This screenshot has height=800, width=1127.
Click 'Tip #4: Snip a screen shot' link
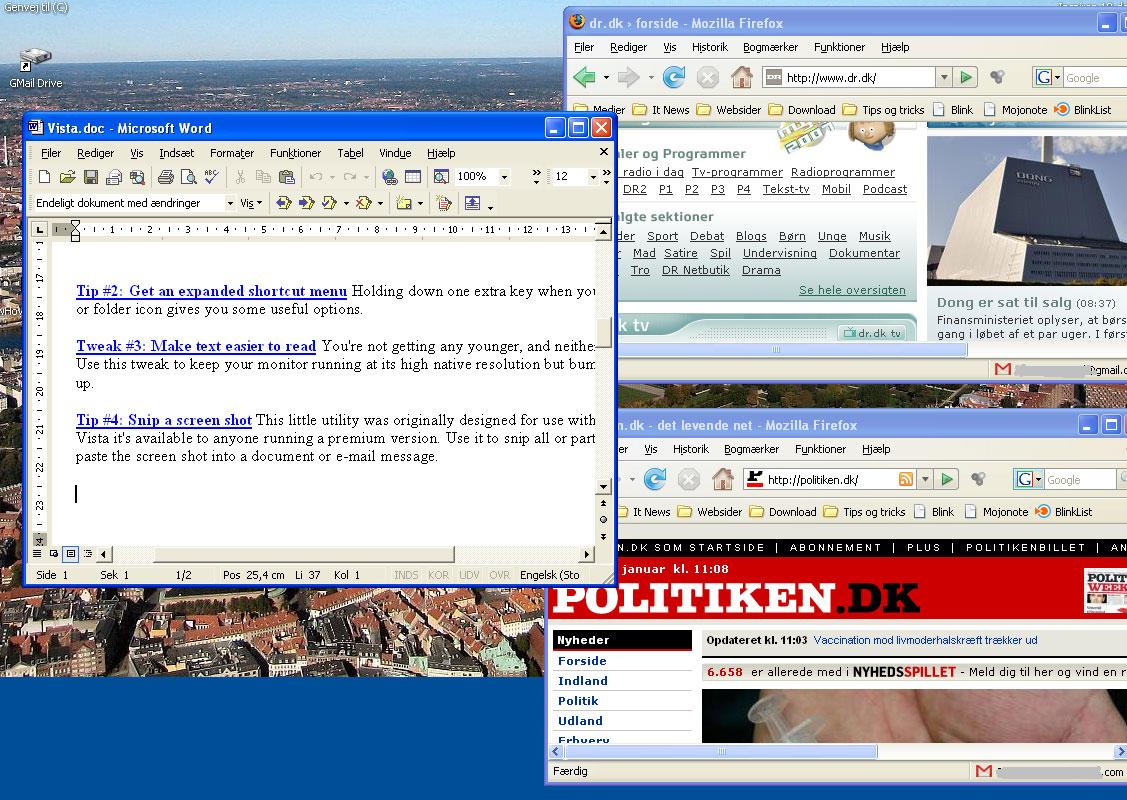click(164, 420)
